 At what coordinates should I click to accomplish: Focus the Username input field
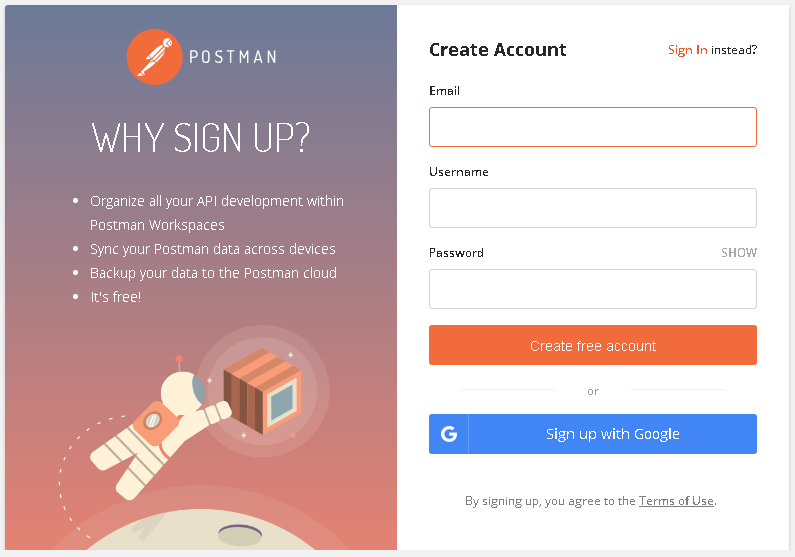coord(593,208)
